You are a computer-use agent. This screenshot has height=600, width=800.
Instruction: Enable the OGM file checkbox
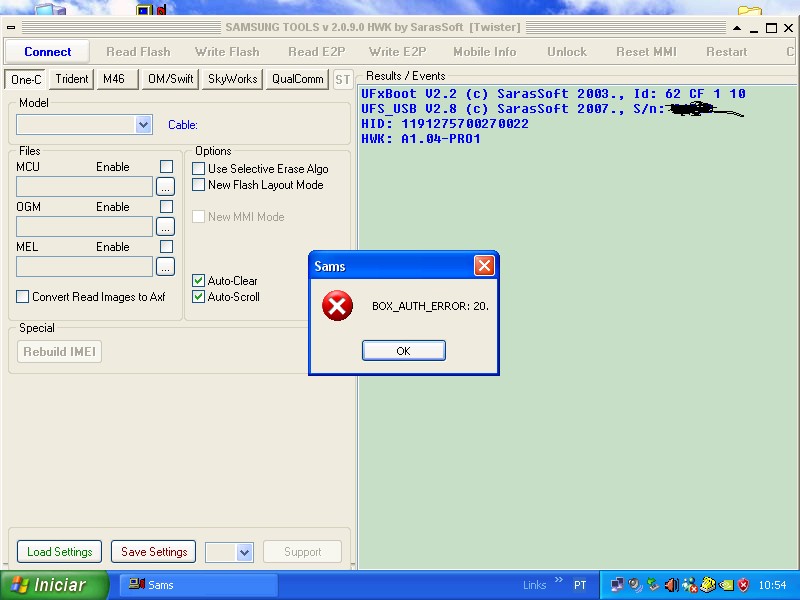[x=166, y=207]
